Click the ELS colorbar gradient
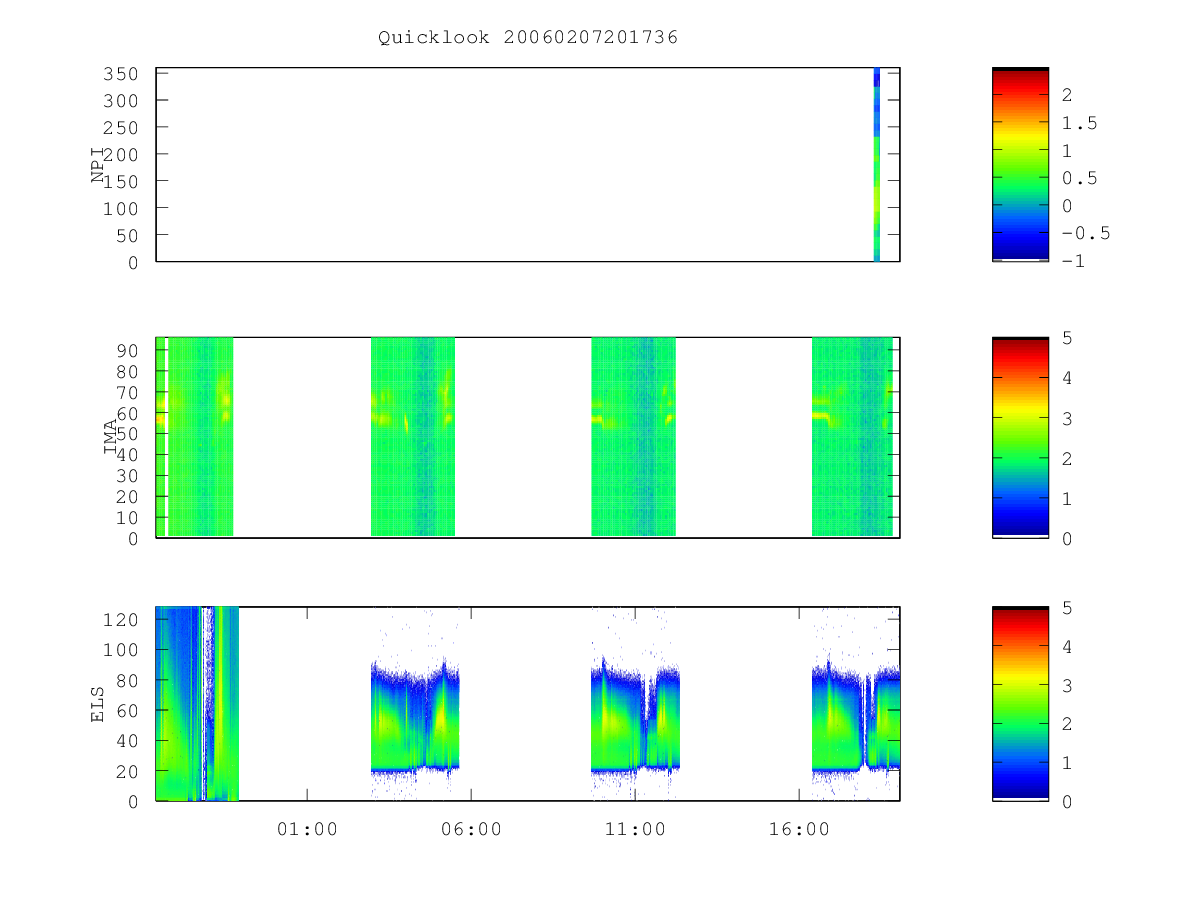Image resolution: width=1200 pixels, height=900 pixels. point(1020,703)
